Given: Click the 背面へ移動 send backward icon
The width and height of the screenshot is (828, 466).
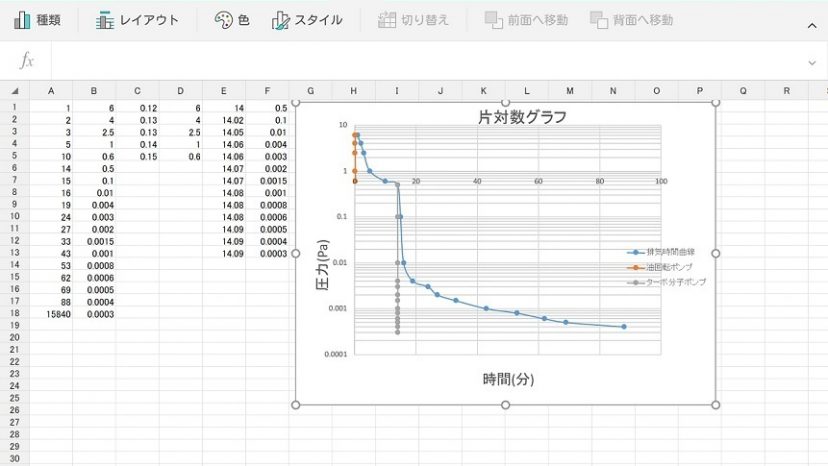Looking at the screenshot, I should click(599, 20).
